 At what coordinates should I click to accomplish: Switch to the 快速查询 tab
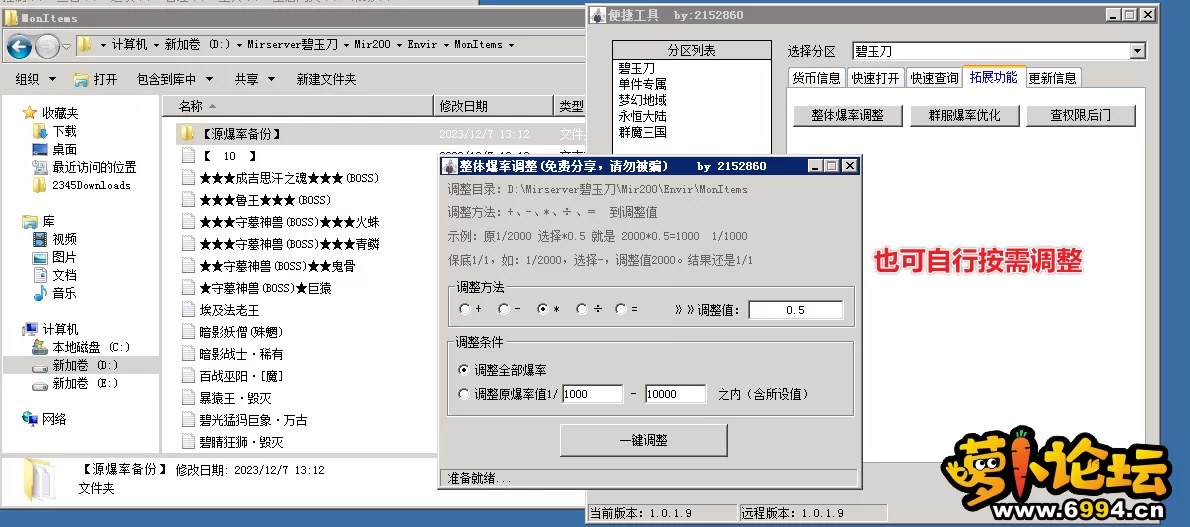[x=934, y=77]
